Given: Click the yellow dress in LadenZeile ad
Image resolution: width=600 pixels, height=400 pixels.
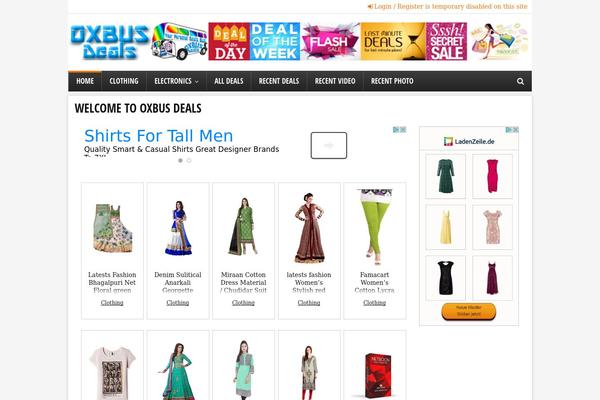Looking at the screenshot, I should [445, 227].
